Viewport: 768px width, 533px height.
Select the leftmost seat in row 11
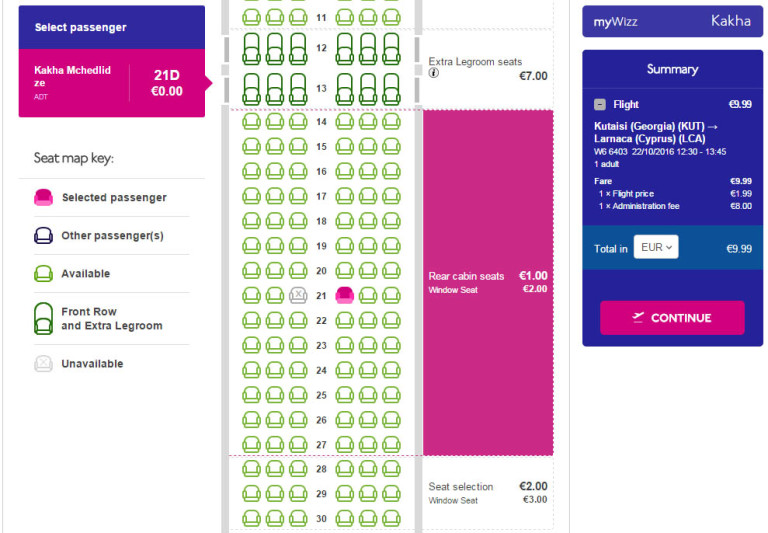[251, 17]
